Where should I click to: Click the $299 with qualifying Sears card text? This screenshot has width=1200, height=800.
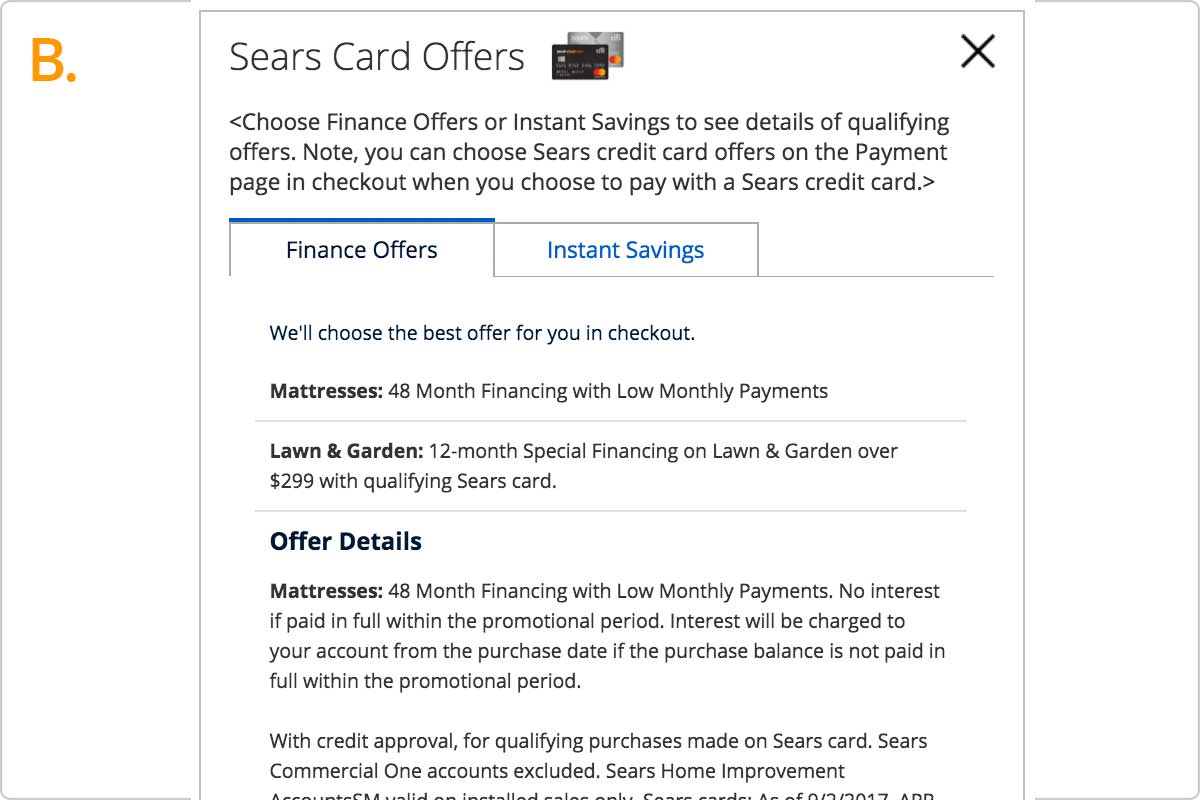point(413,481)
